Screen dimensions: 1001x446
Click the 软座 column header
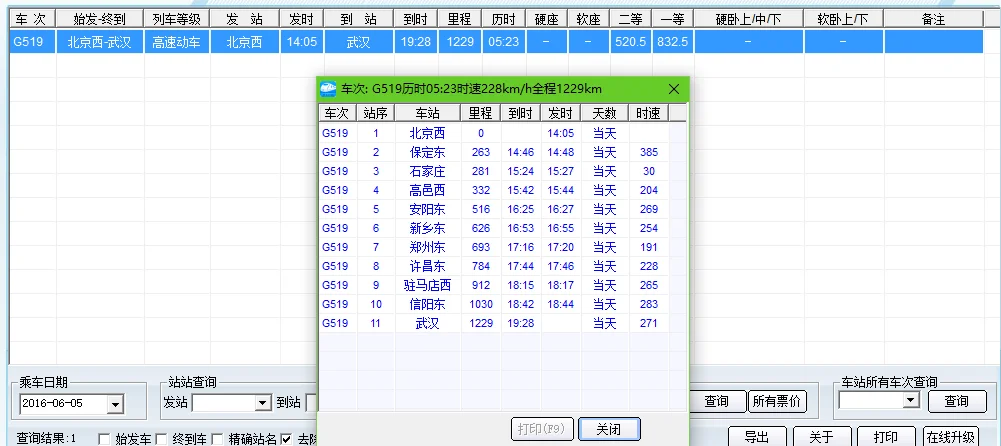coord(589,20)
